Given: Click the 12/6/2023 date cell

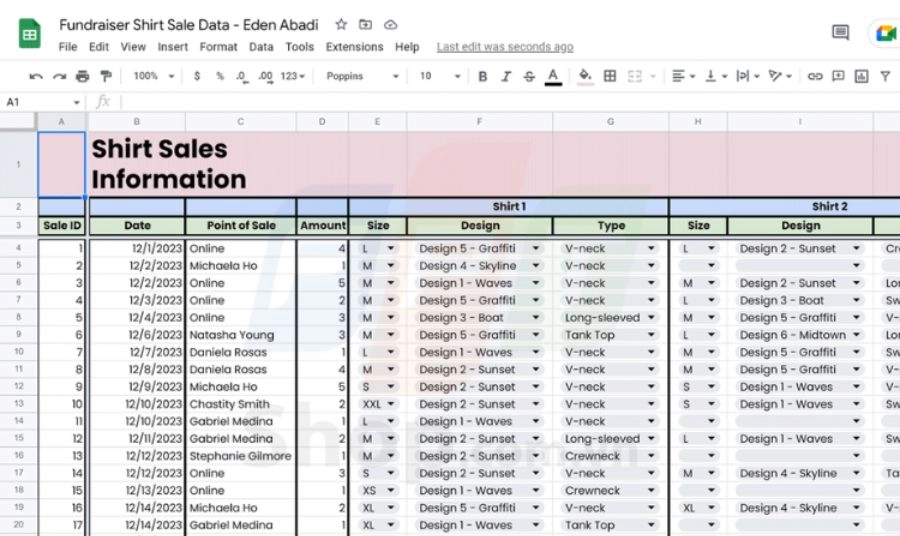Looking at the screenshot, I should [x=137, y=335].
